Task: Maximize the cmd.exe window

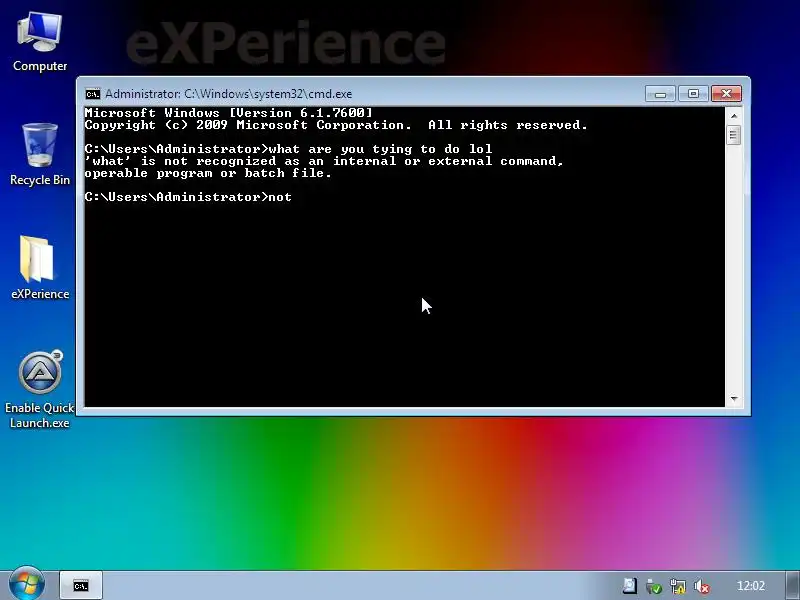Action: coord(693,94)
